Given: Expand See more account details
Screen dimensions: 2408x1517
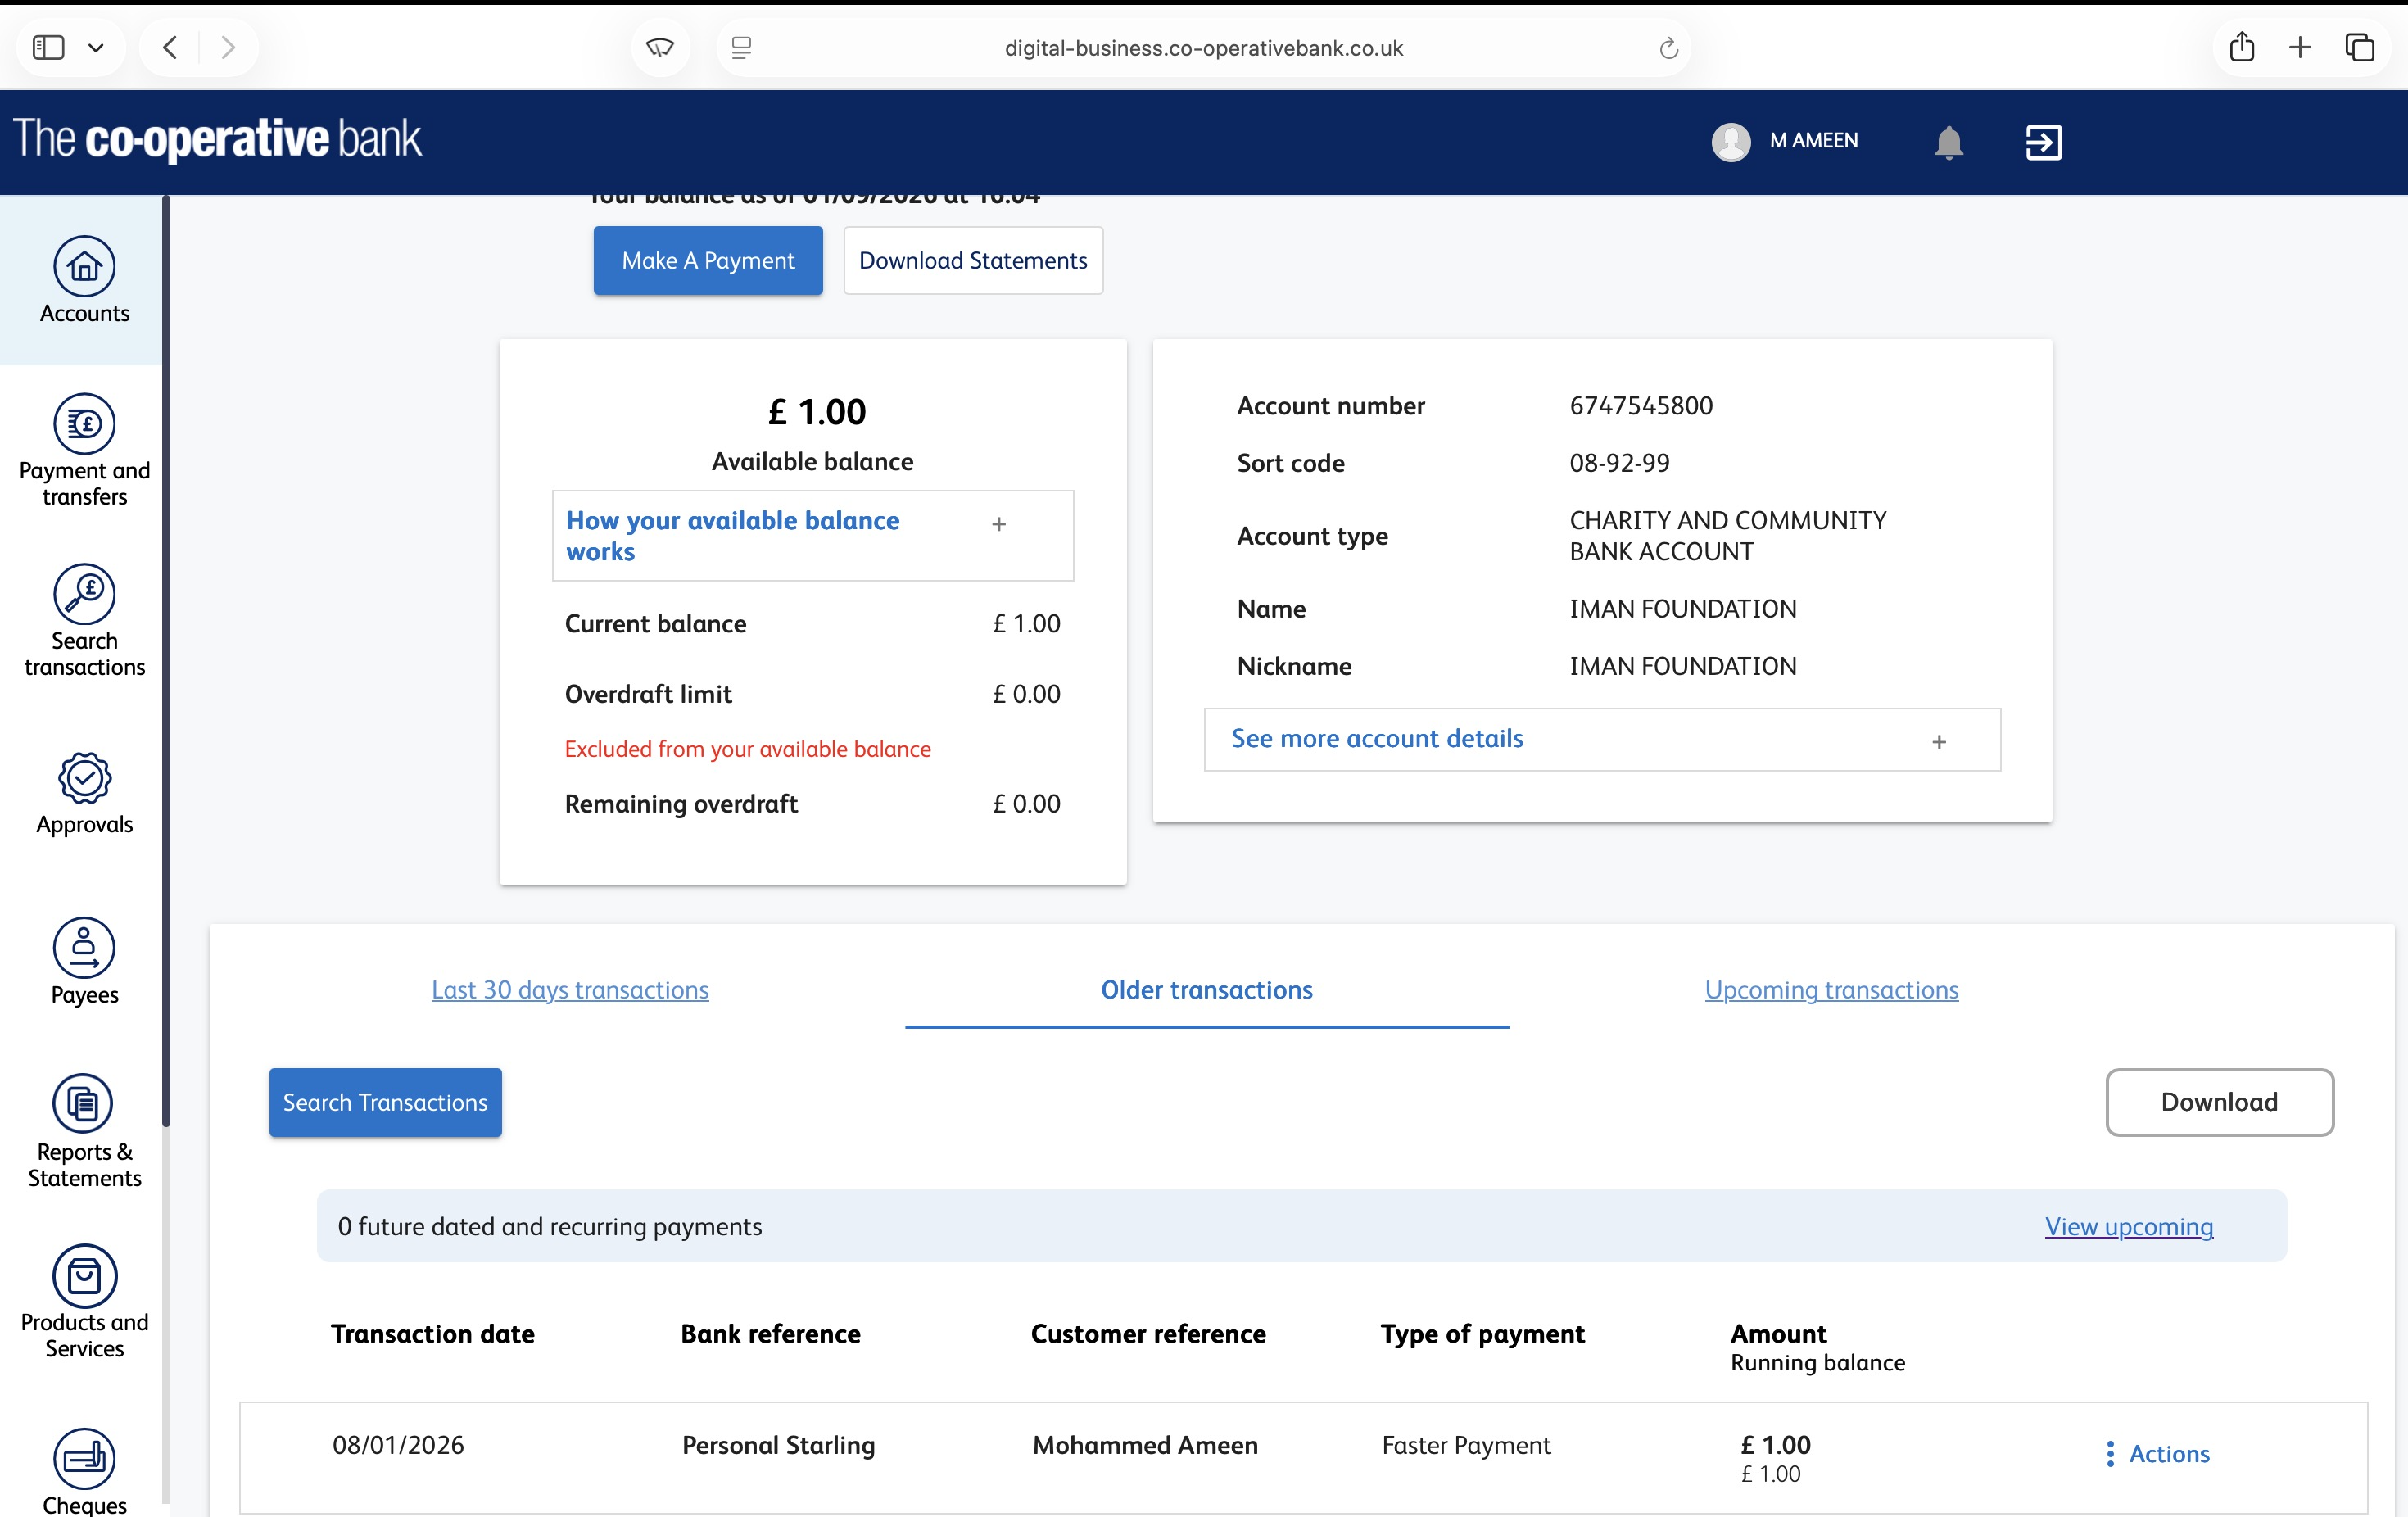Looking at the screenshot, I should 1602,740.
